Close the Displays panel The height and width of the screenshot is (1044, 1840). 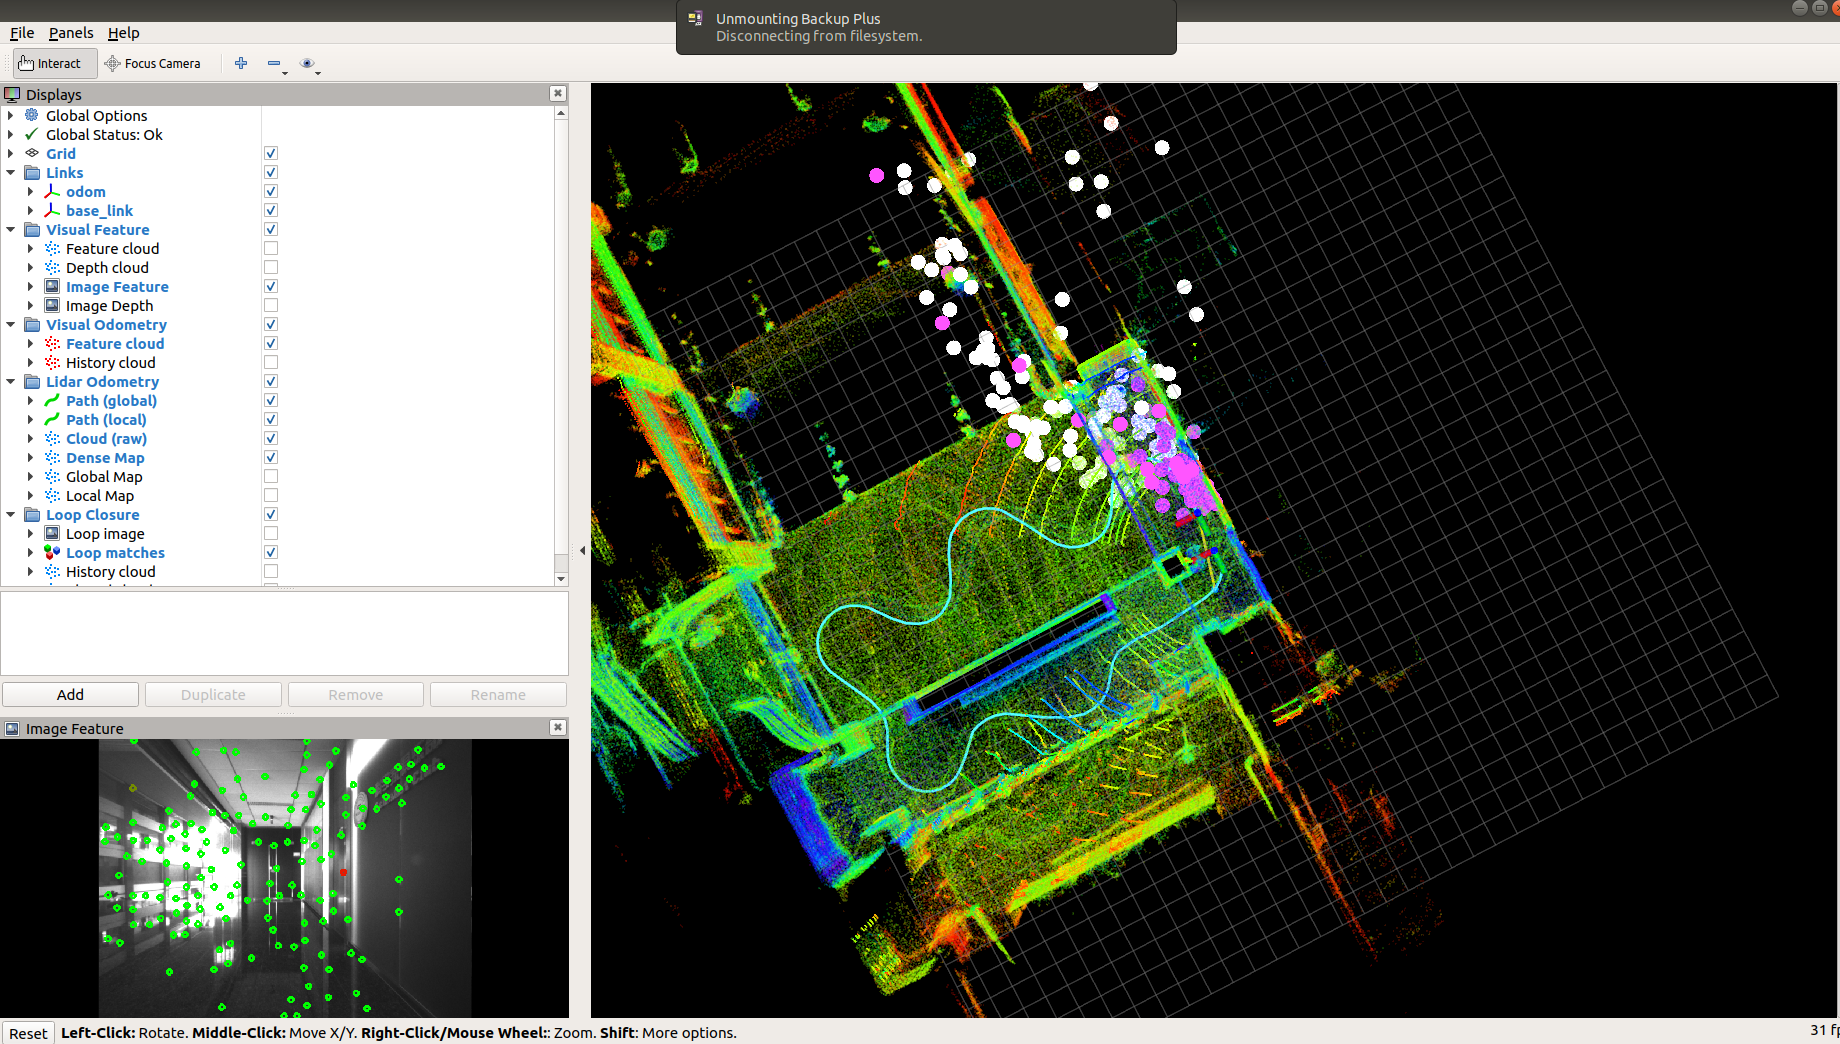point(558,93)
